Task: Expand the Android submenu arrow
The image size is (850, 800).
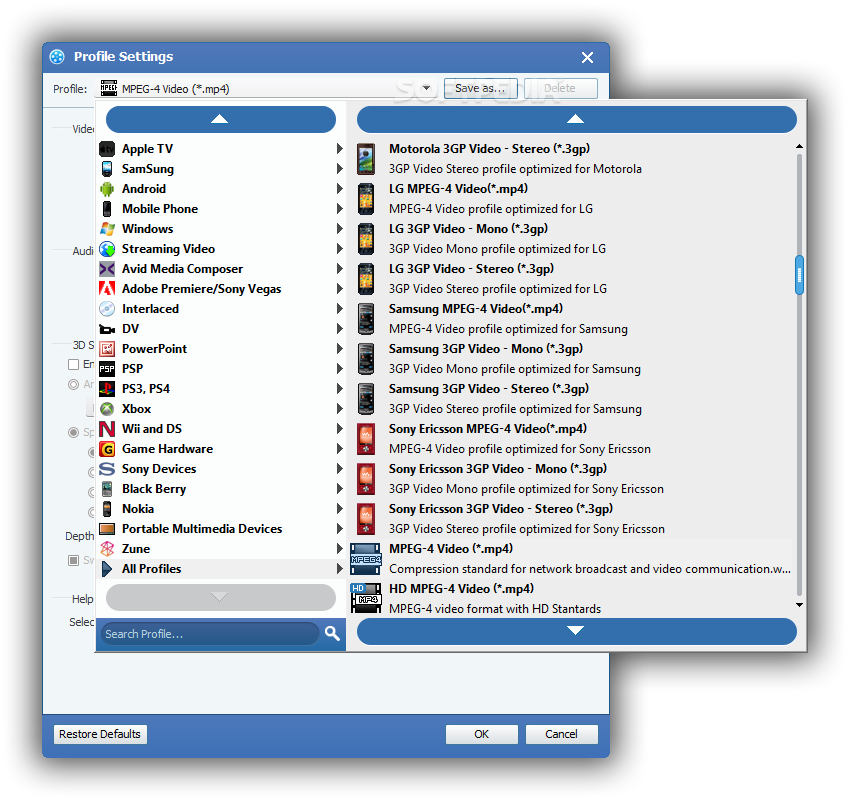Action: 339,189
